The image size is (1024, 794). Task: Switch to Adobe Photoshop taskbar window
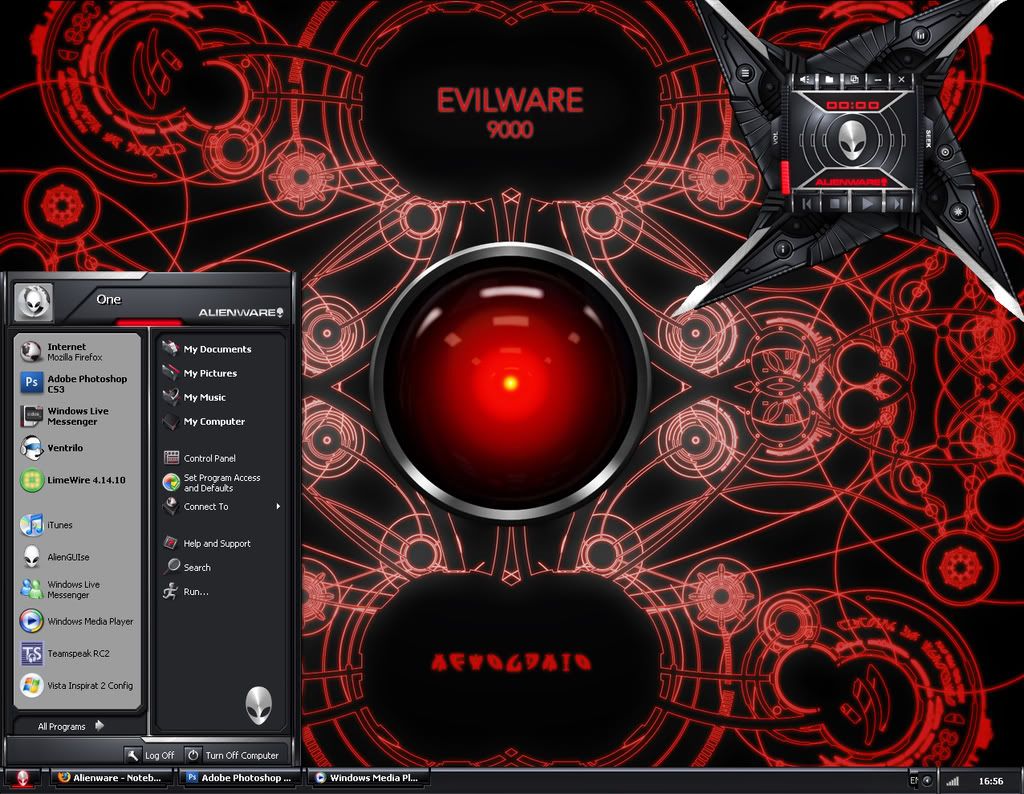[x=240, y=778]
